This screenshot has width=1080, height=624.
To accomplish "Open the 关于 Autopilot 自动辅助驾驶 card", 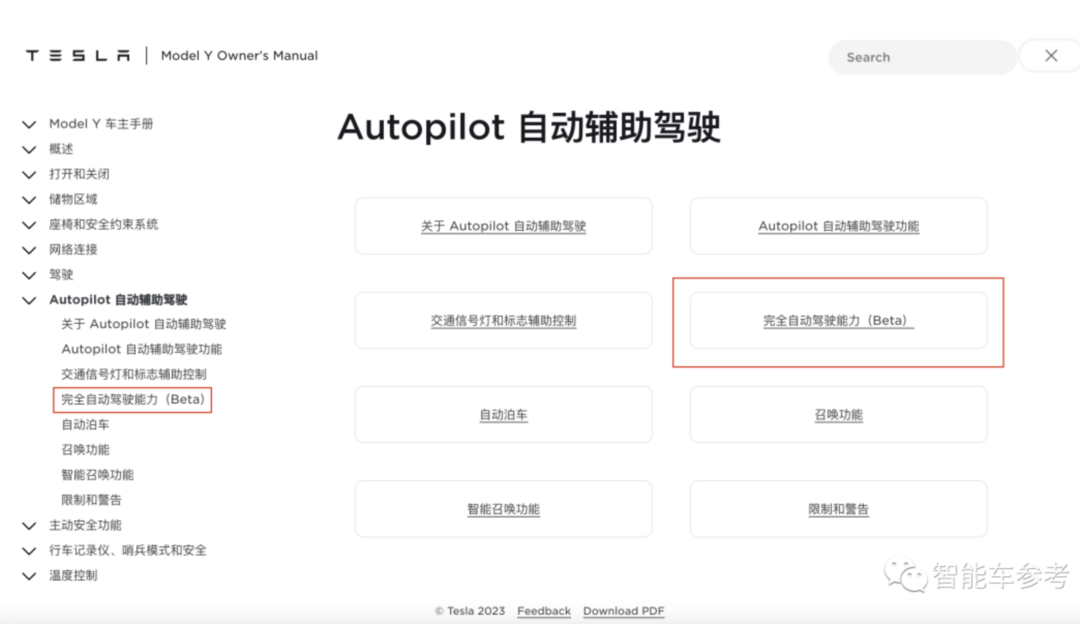I will pyautogui.click(x=503, y=226).
